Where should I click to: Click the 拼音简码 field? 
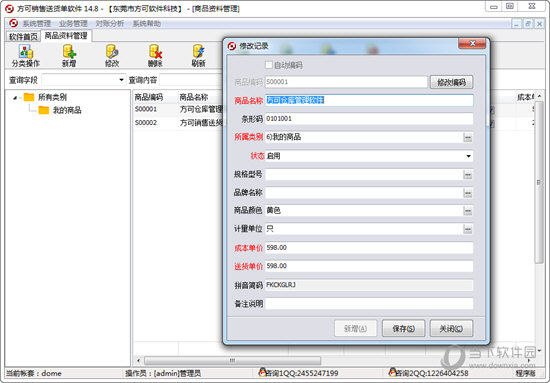click(x=369, y=285)
